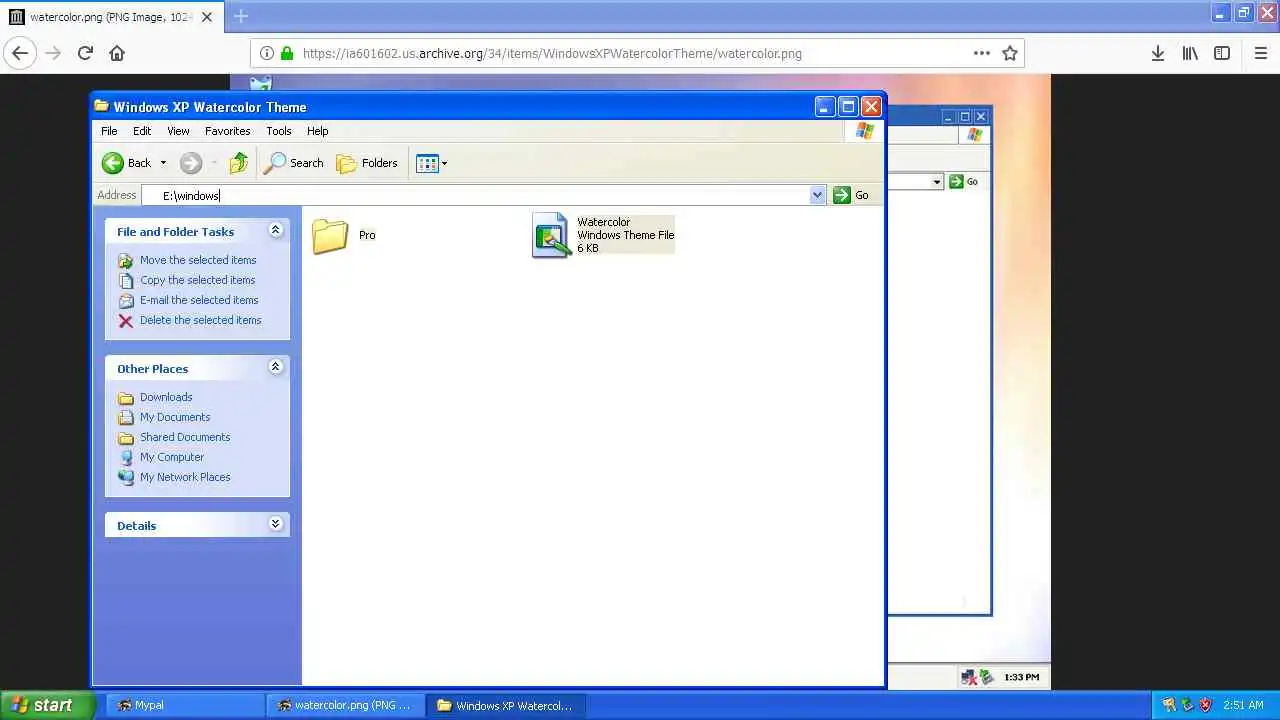Image resolution: width=1280 pixels, height=720 pixels.
Task: Click the first tray icon beside the clock
Action: 1169,705
